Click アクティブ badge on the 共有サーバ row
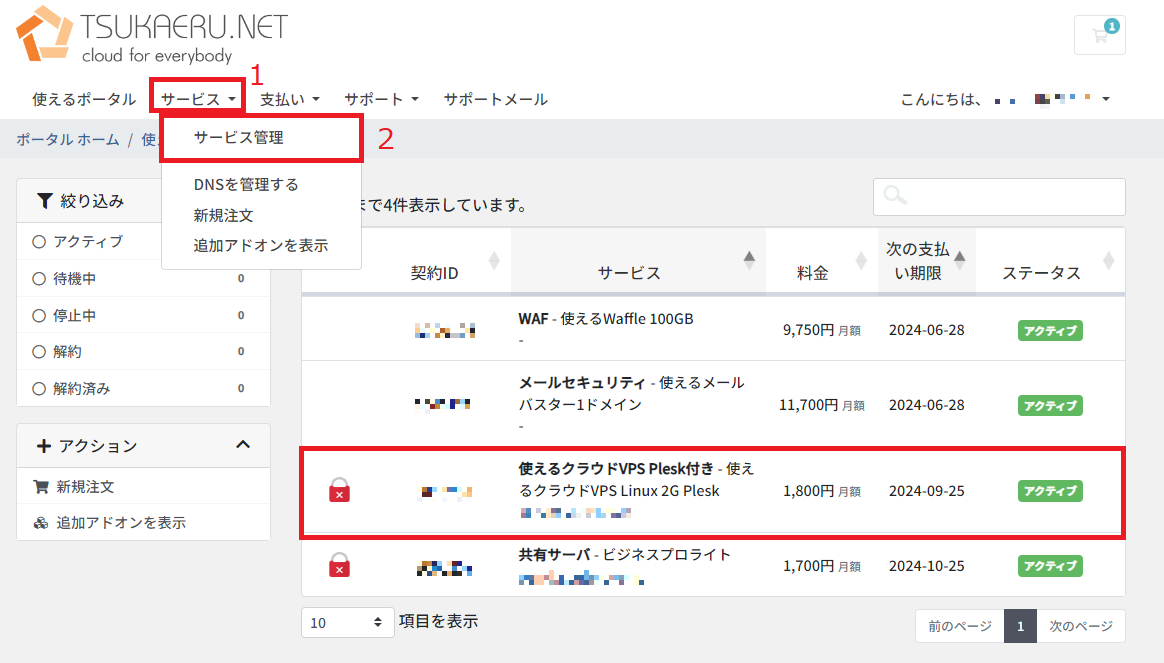1164x663 pixels. click(x=1050, y=566)
